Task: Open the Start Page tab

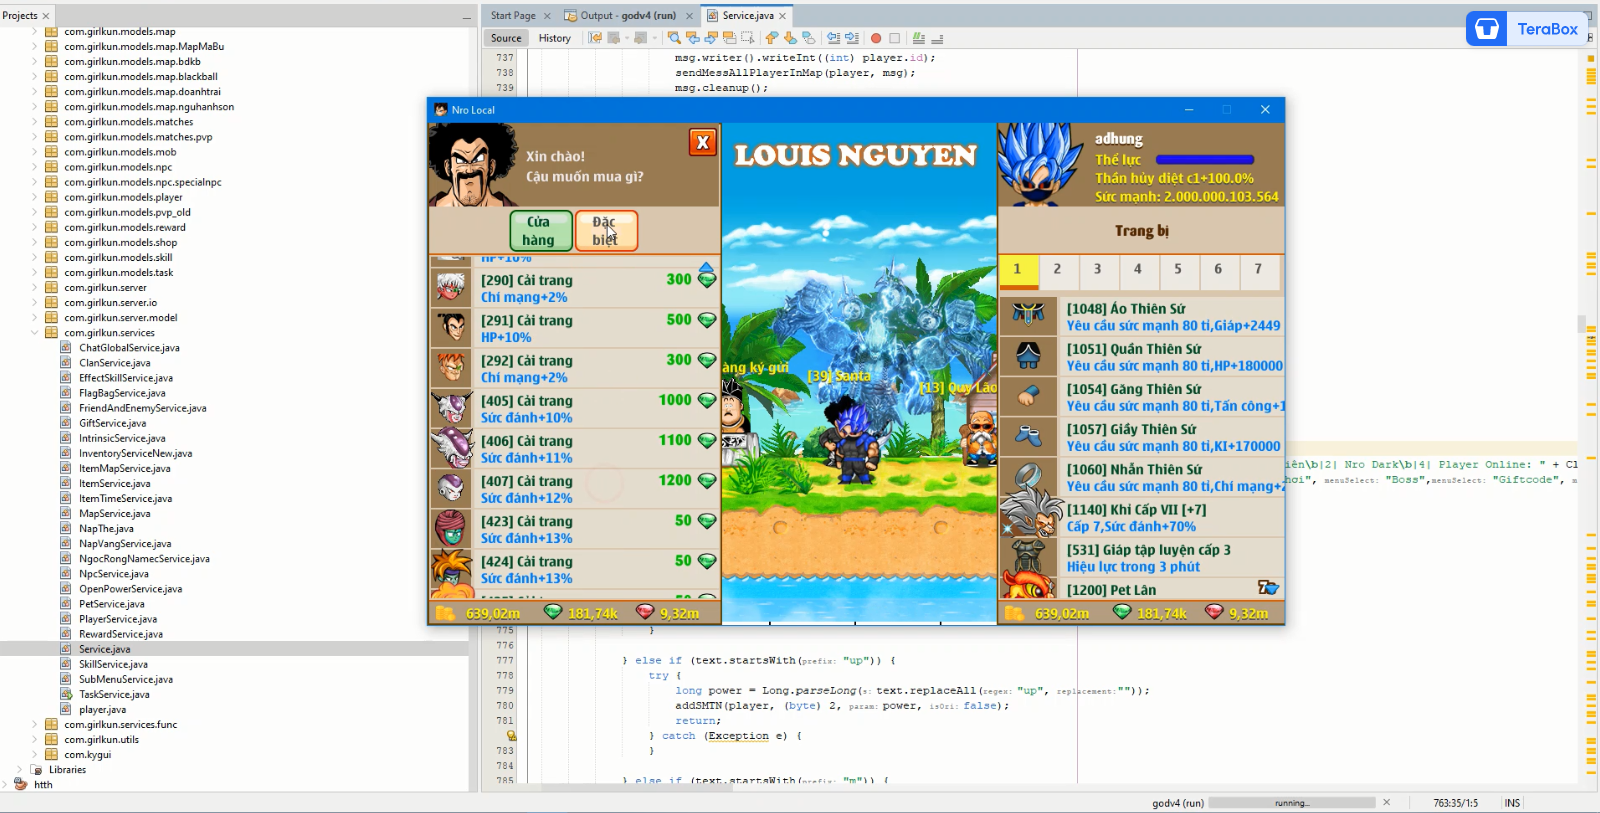Action: click(x=513, y=16)
